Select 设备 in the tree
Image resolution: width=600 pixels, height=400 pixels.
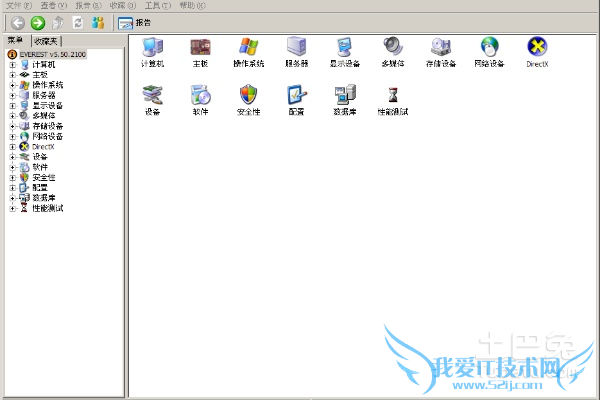40,157
